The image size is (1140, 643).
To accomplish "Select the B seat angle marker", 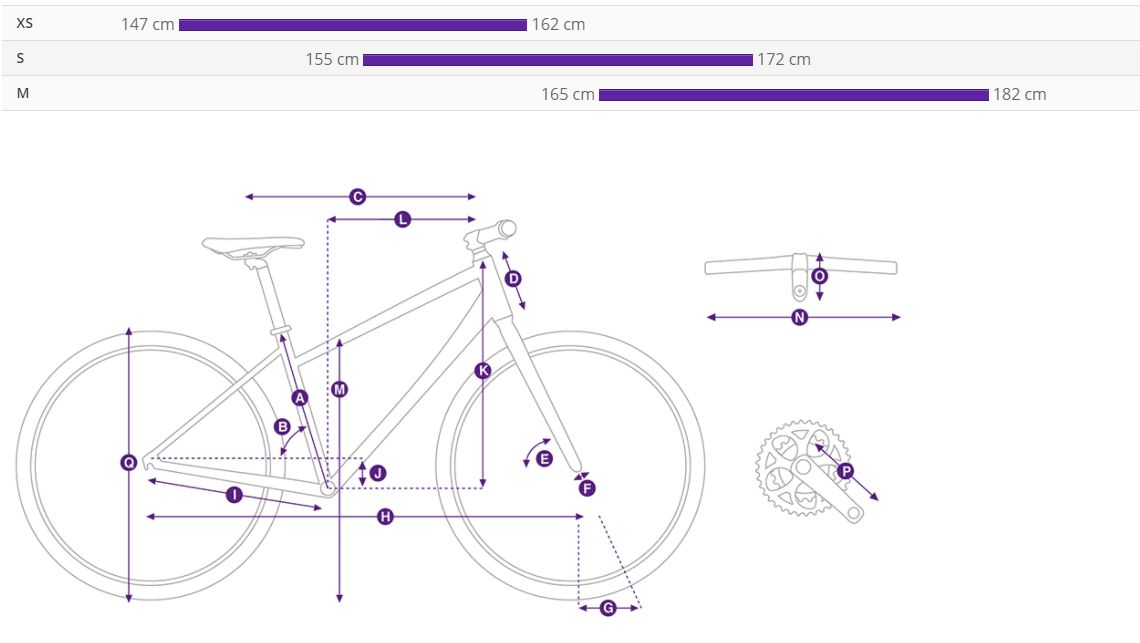I will (283, 427).
